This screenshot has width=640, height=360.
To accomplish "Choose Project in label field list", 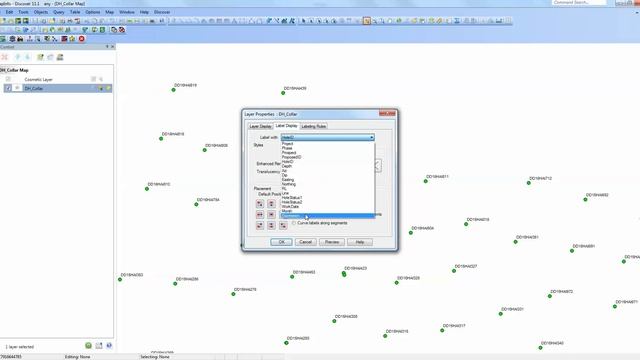I will 328,144.
